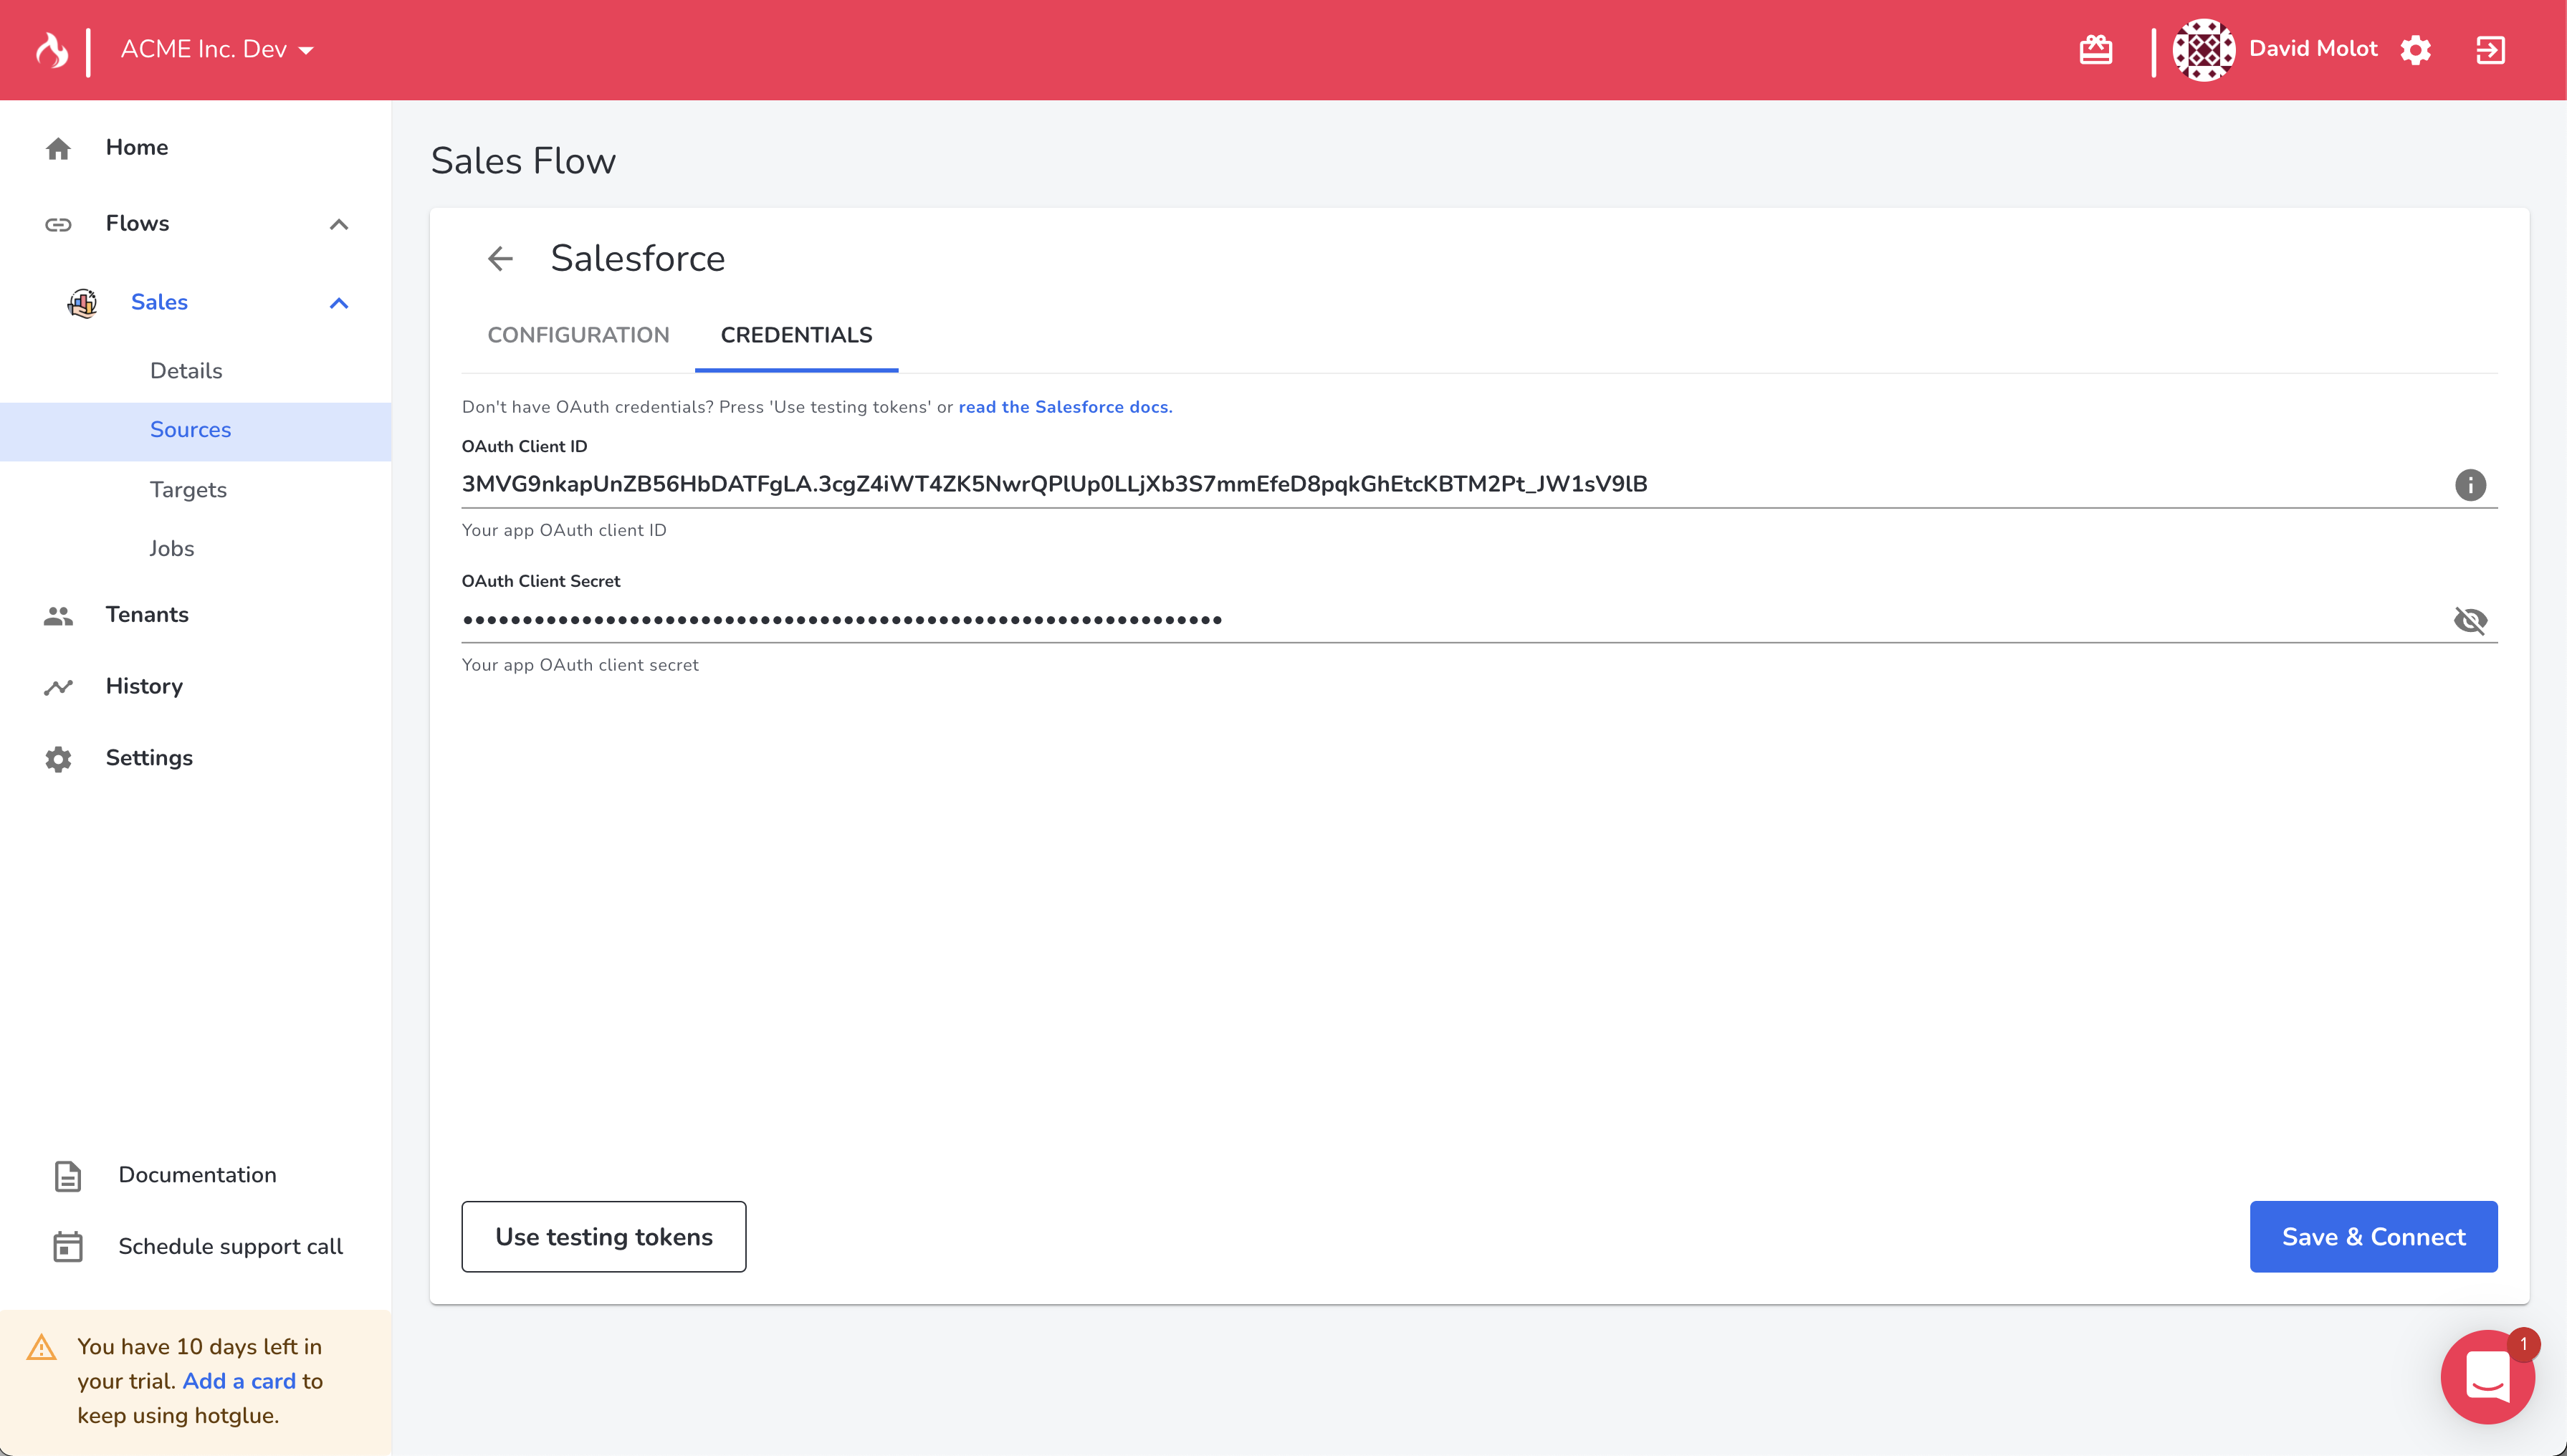This screenshot has height=1456, width=2567.
Task: Click the Flows link icon
Action: pyautogui.click(x=58, y=224)
